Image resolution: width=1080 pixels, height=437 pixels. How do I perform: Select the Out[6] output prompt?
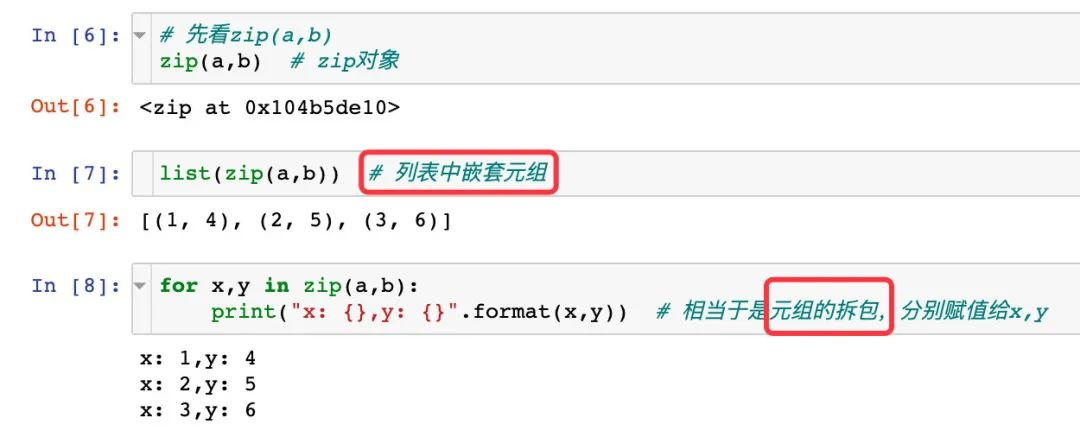(75, 106)
